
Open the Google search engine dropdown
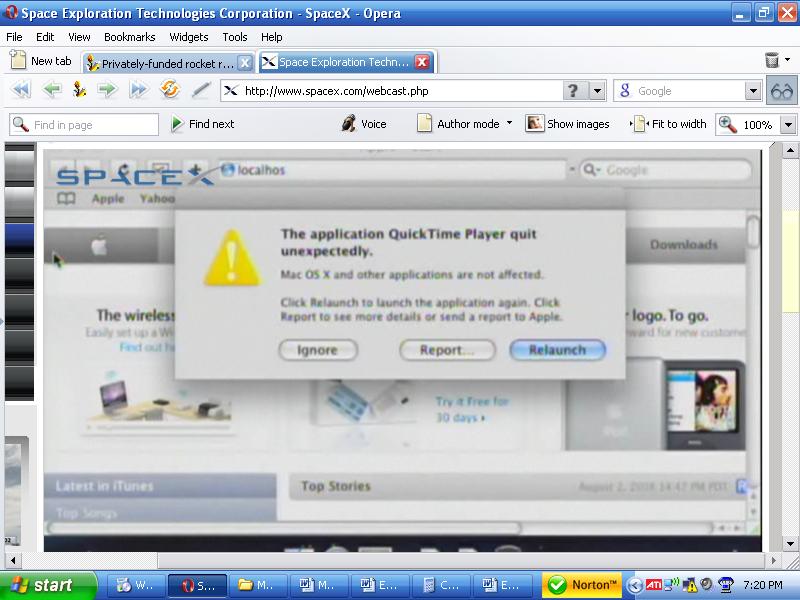click(x=753, y=91)
